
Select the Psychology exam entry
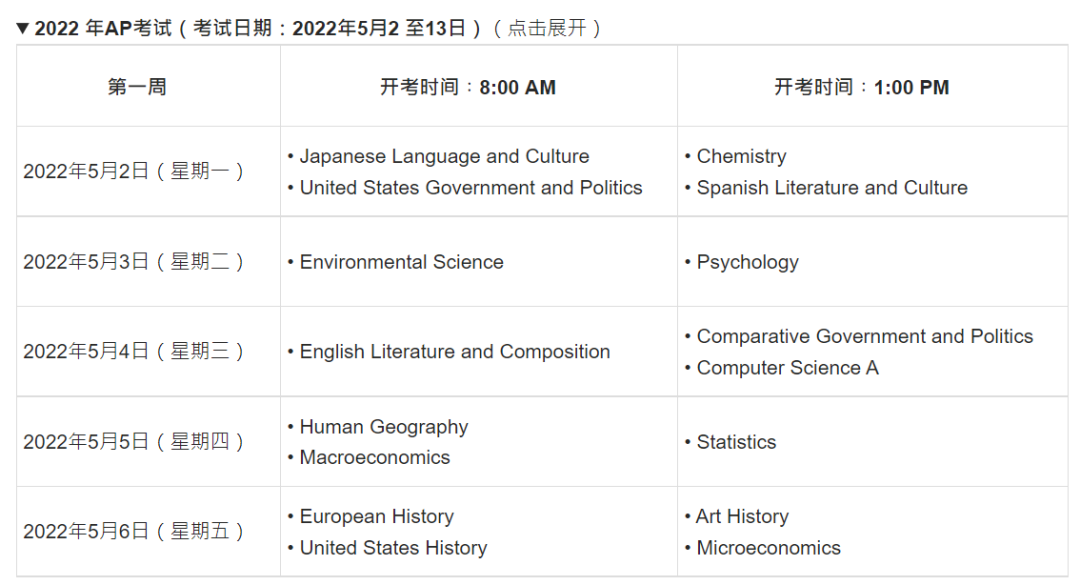pyautogui.click(x=747, y=262)
